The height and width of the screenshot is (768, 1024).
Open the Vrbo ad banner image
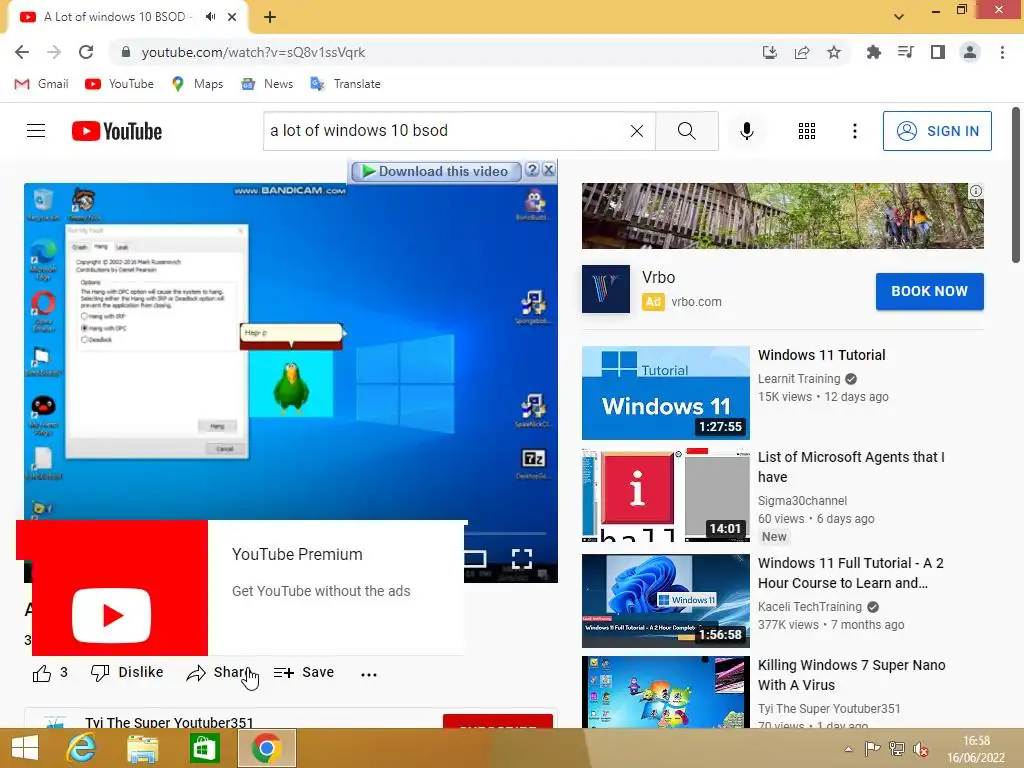[782, 216]
